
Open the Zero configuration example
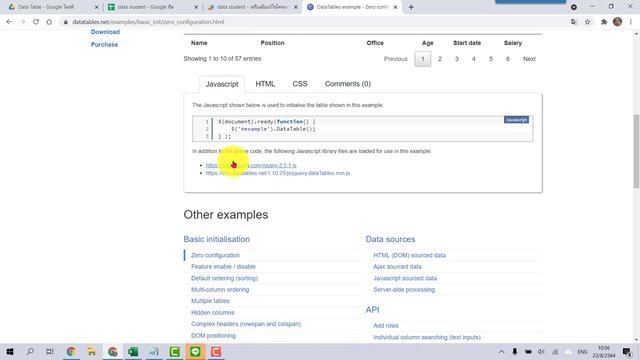coord(215,255)
